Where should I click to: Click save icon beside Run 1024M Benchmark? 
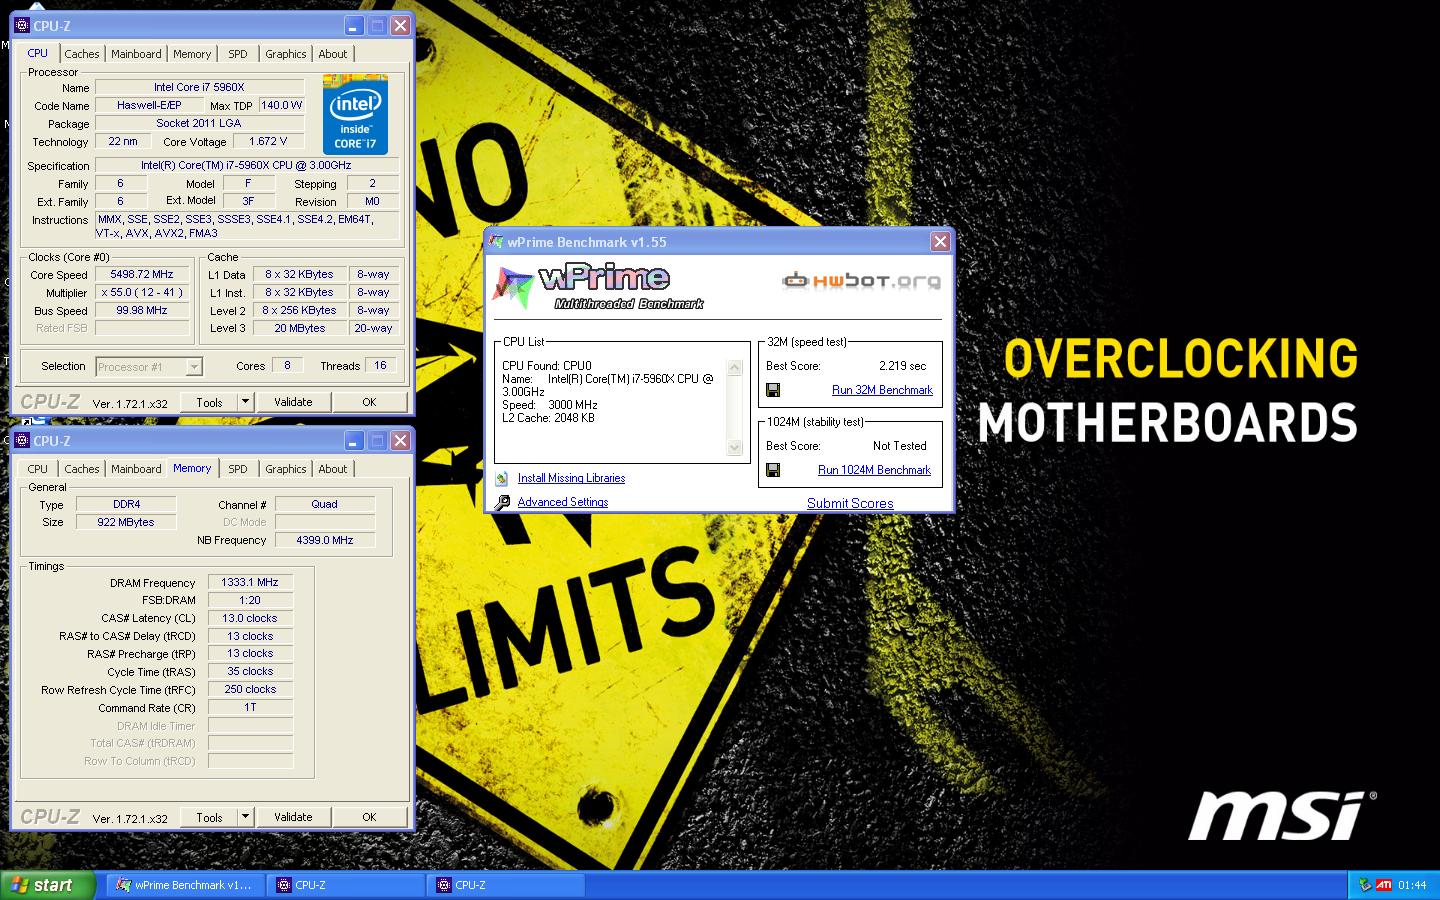pyautogui.click(x=773, y=470)
